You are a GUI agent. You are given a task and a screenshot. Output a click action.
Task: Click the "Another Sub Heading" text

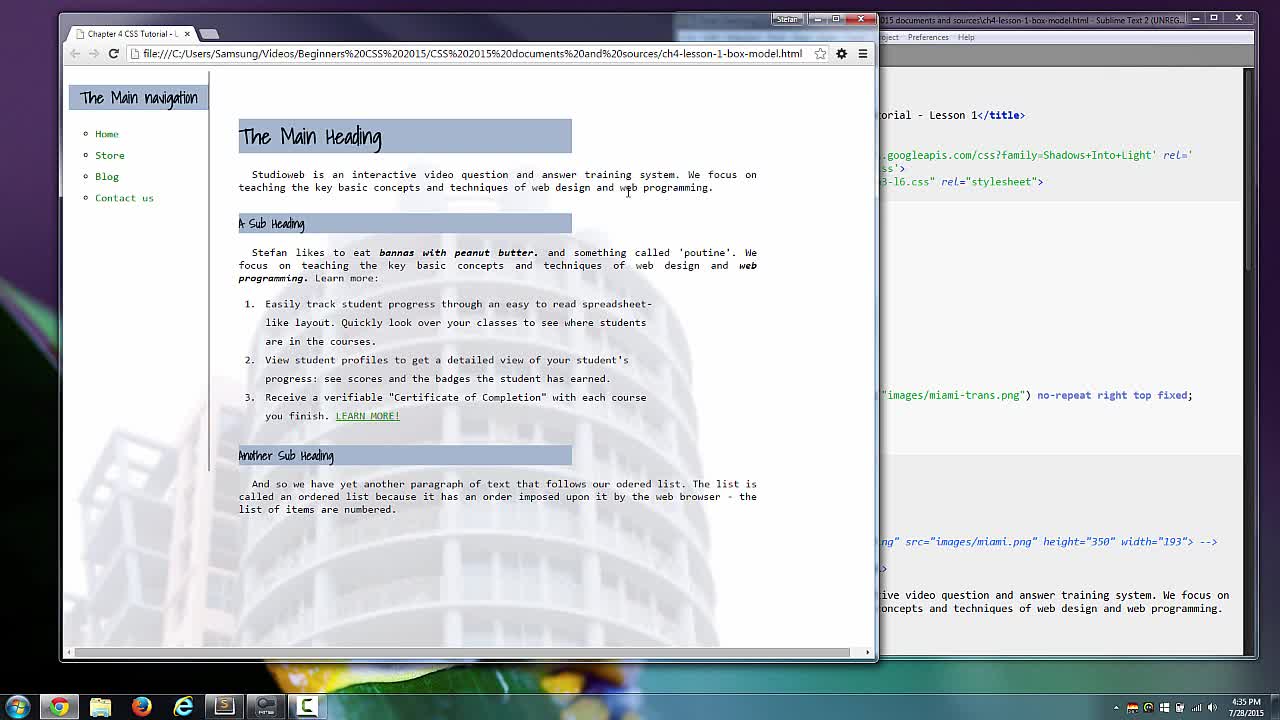(x=286, y=456)
